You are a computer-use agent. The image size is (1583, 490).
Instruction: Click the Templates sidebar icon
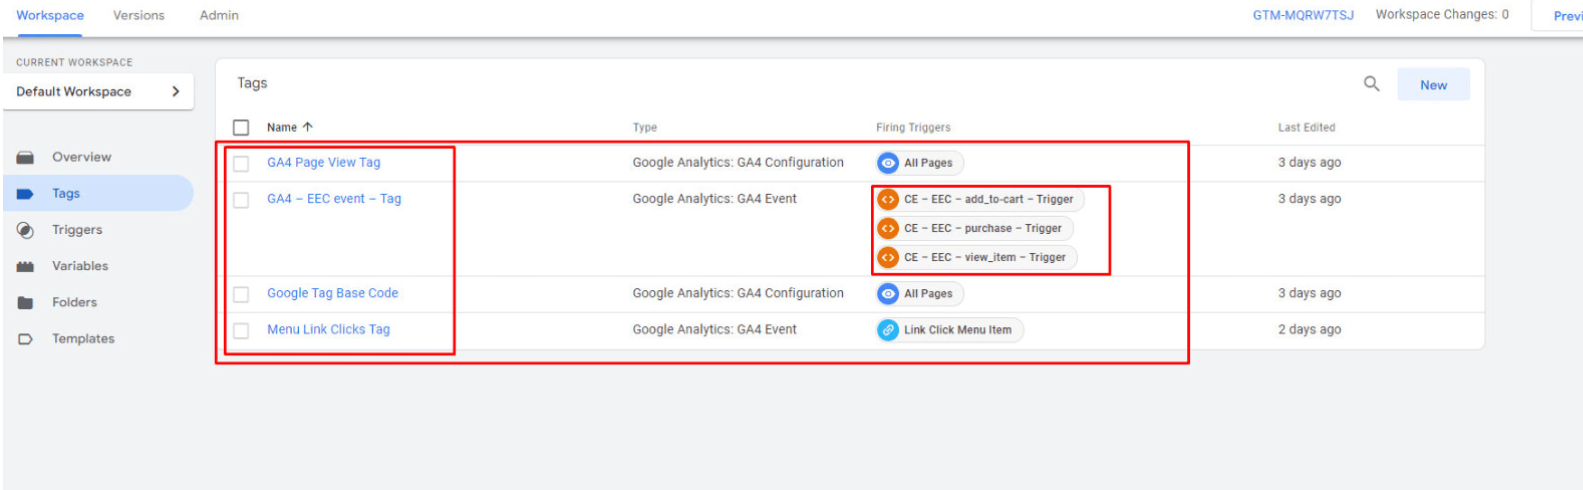(26, 339)
